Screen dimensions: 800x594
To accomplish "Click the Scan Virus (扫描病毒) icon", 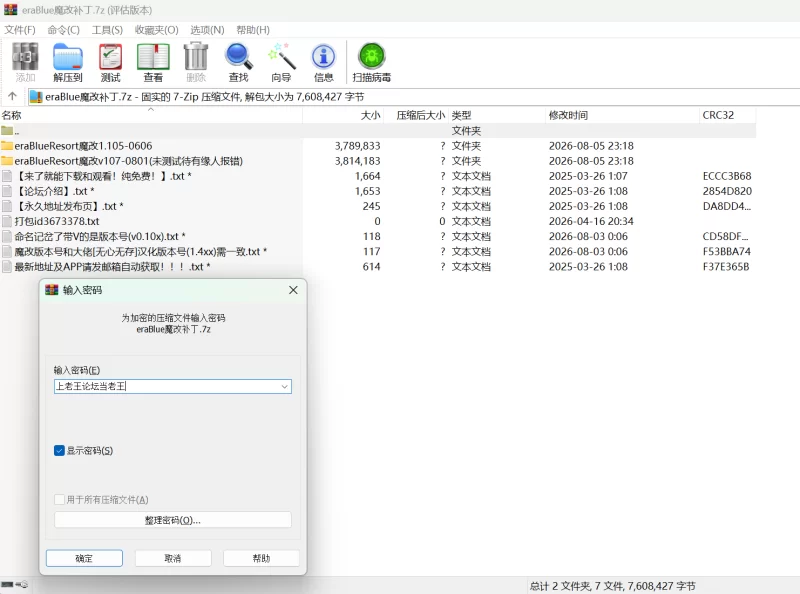I will click(x=371, y=56).
